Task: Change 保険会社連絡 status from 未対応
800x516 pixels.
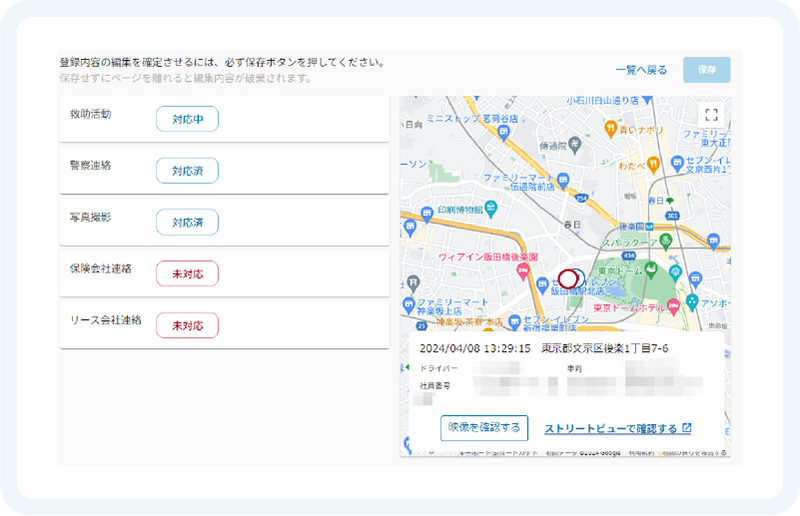Action: [187, 274]
